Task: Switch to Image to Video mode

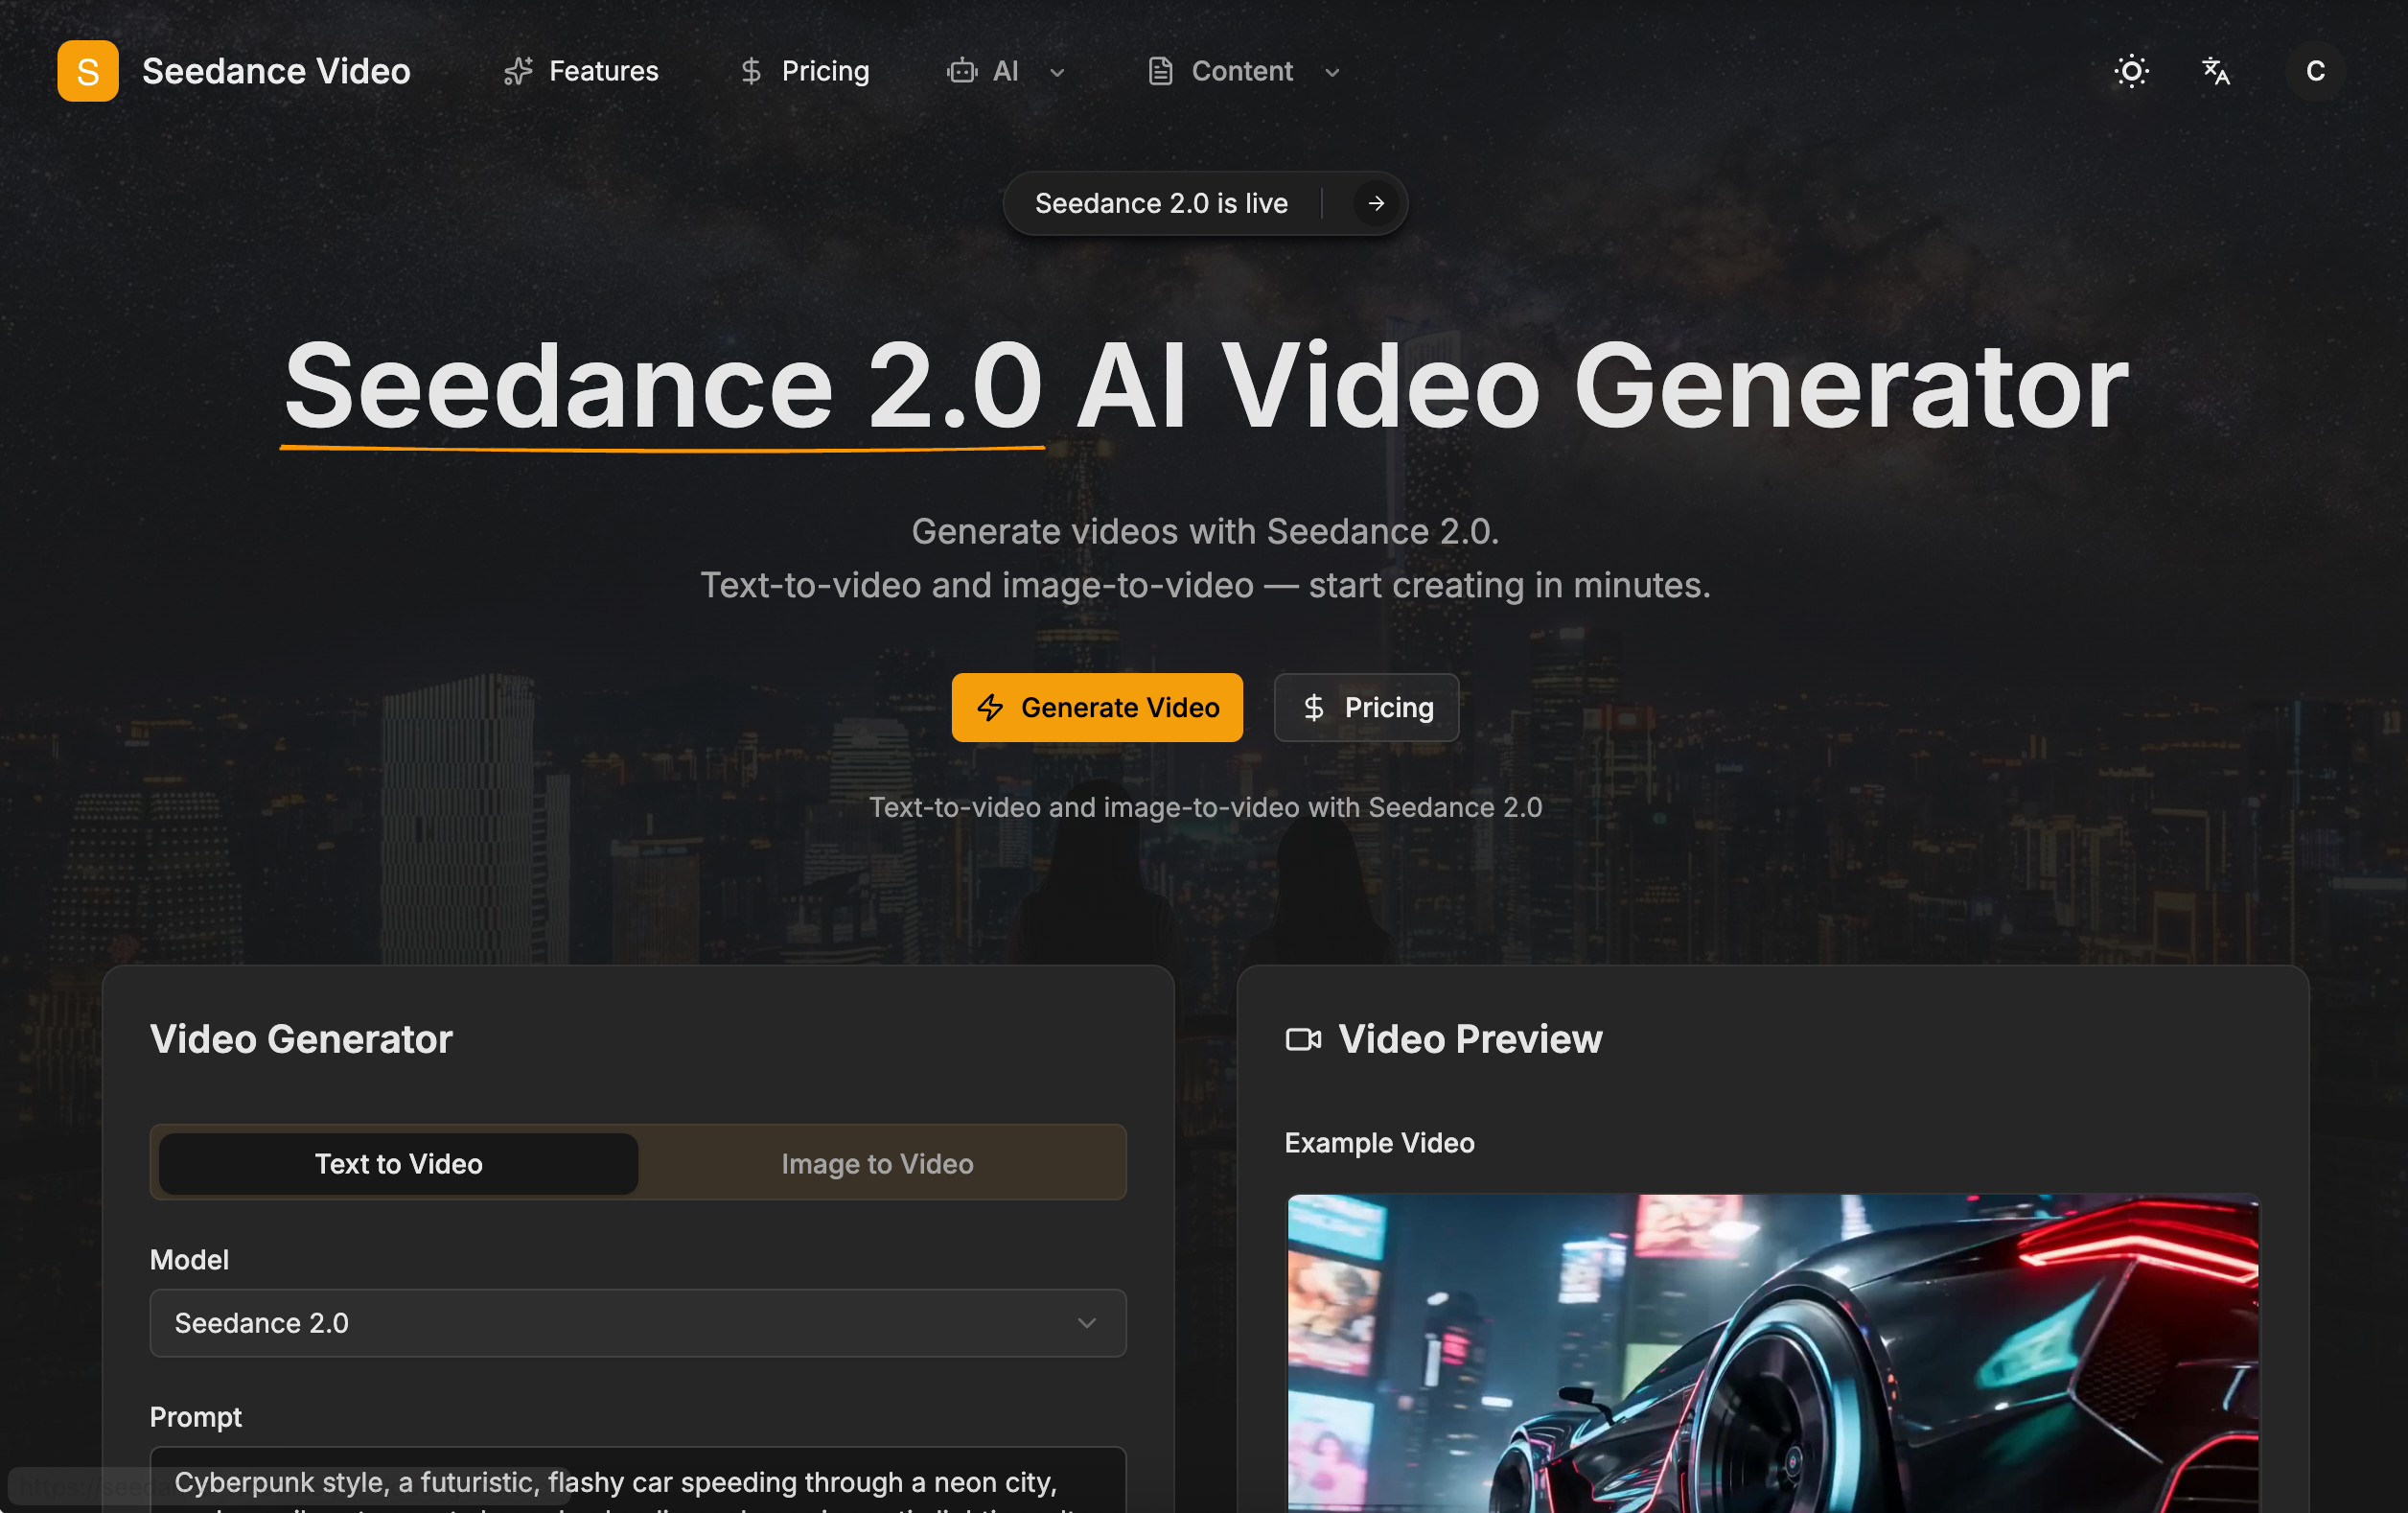Action: pyautogui.click(x=877, y=1163)
